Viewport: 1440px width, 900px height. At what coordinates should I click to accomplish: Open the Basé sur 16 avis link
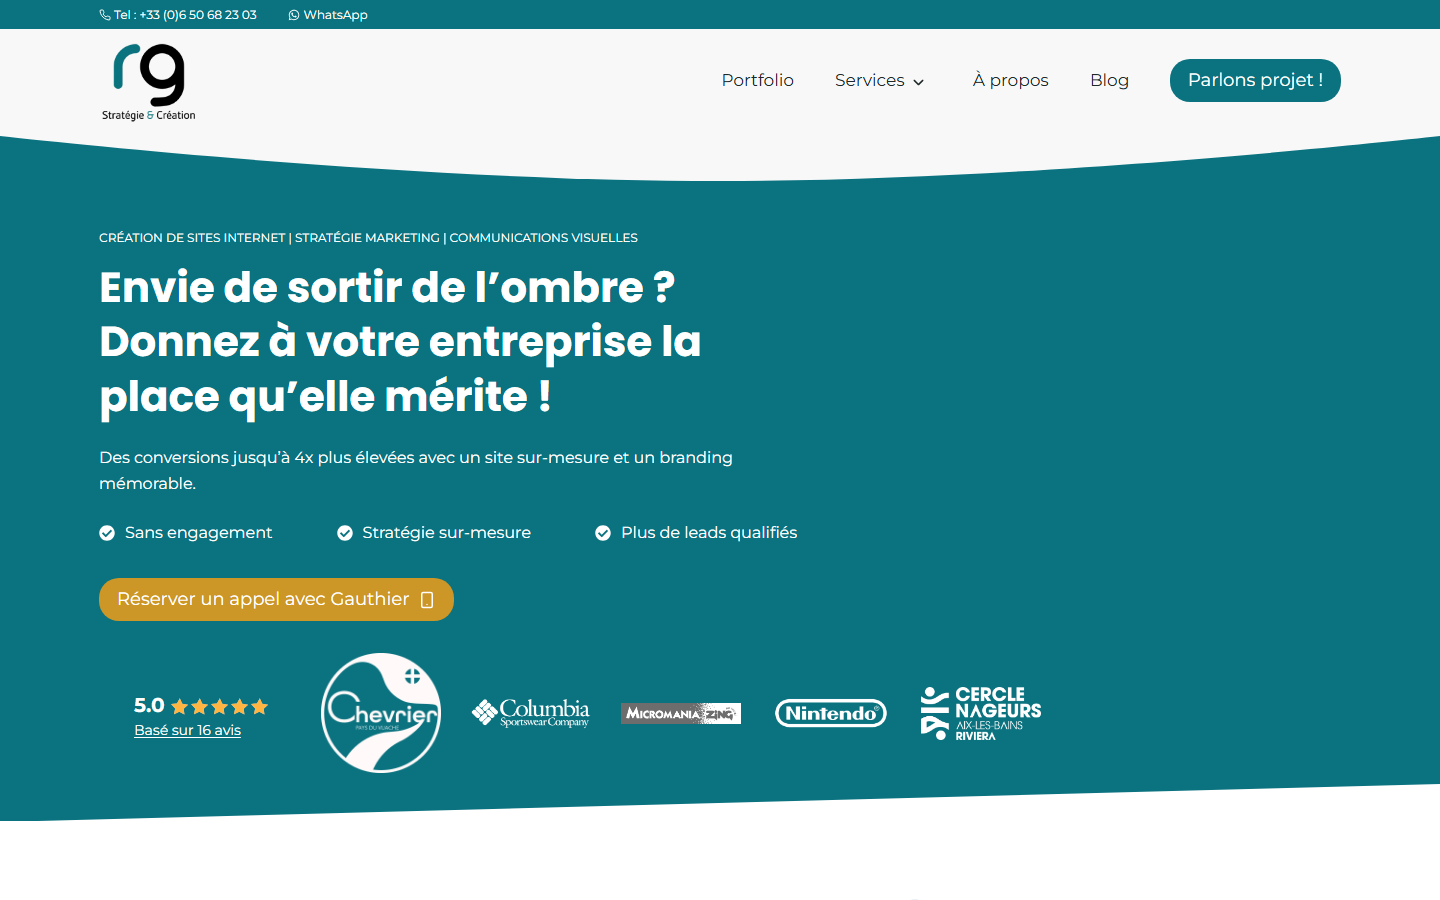point(188,730)
